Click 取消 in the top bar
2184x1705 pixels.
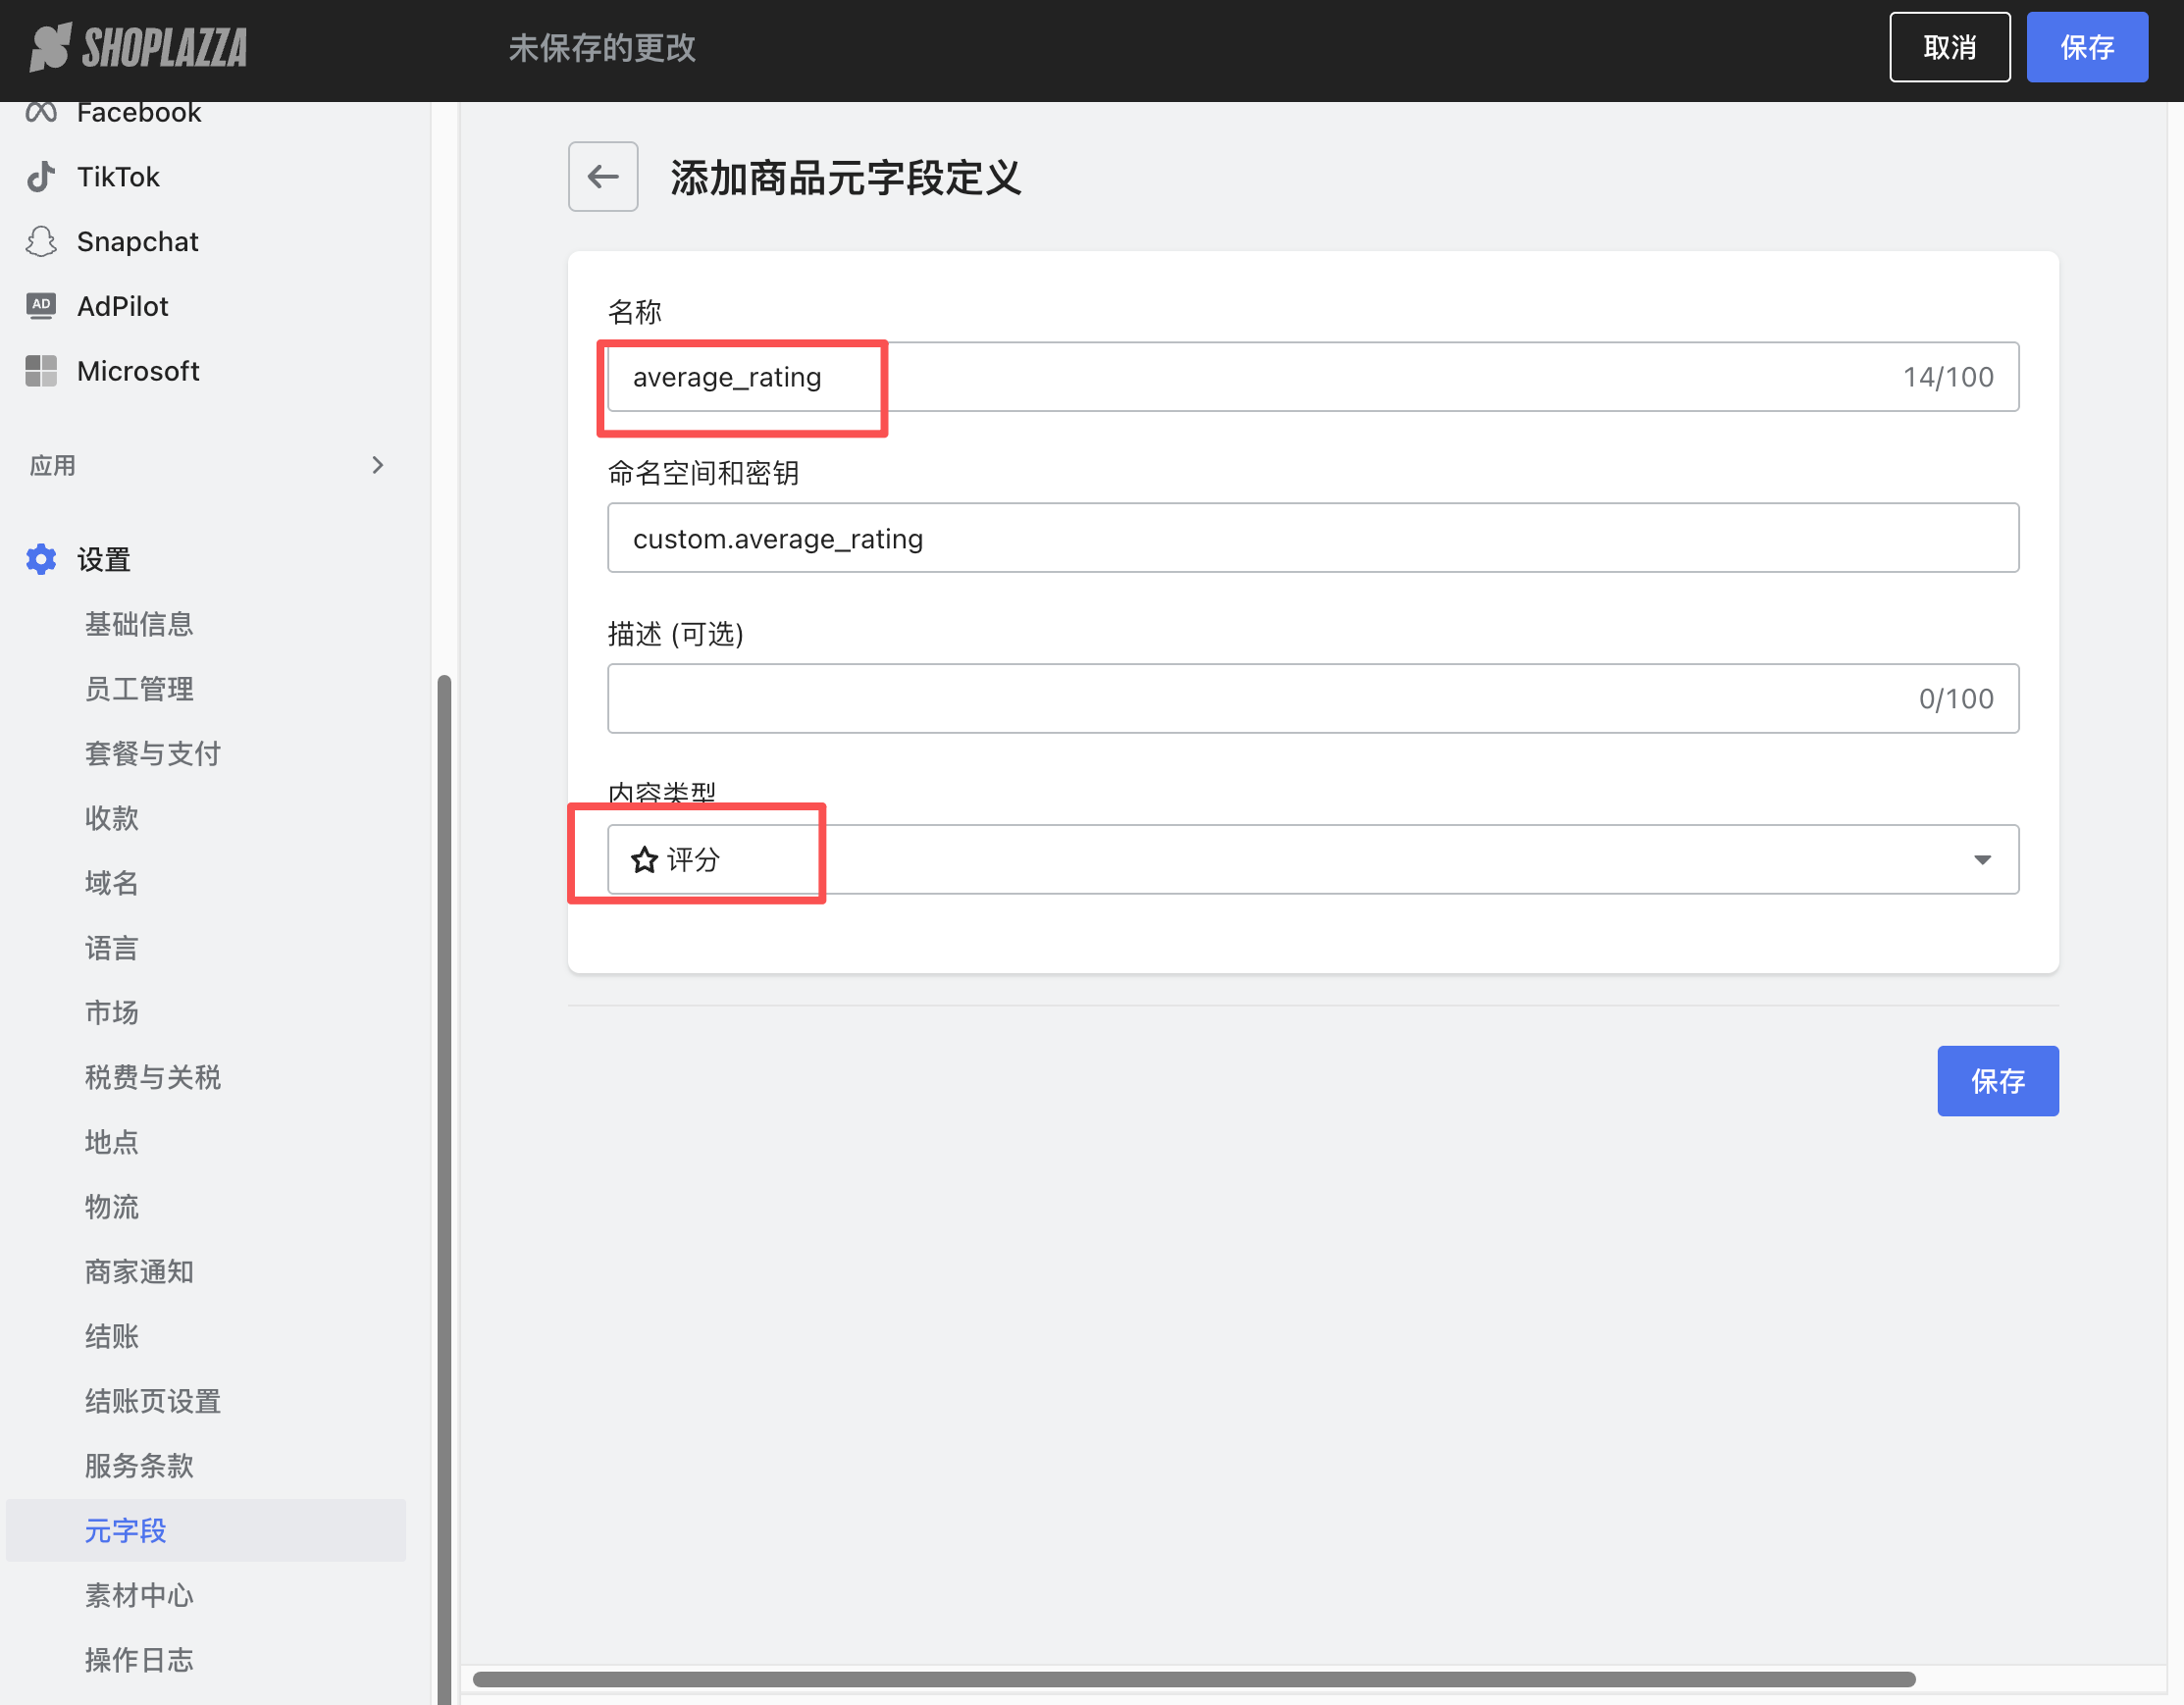click(x=1950, y=47)
